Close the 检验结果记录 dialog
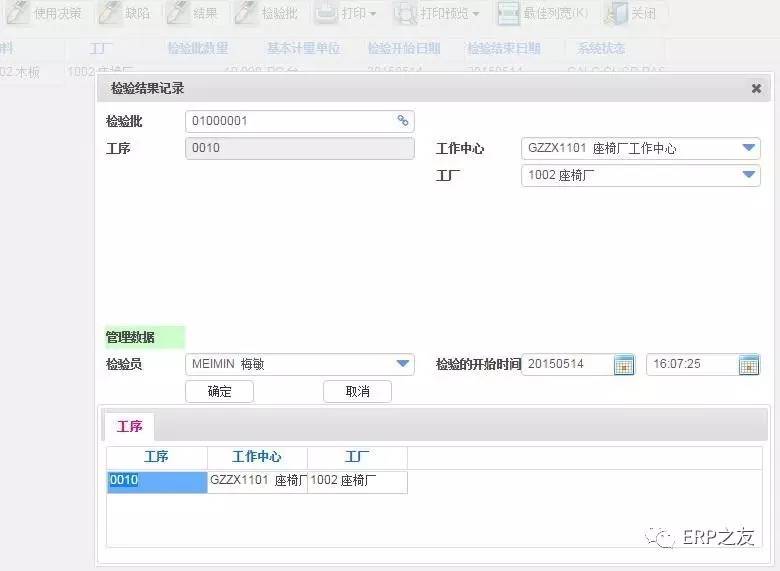780x571 pixels. point(756,88)
